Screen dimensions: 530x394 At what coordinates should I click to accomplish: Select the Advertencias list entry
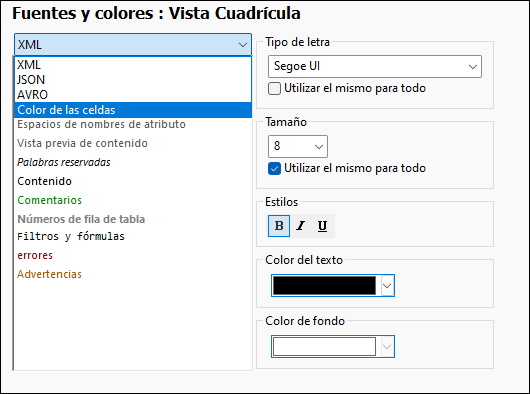[x=49, y=274]
